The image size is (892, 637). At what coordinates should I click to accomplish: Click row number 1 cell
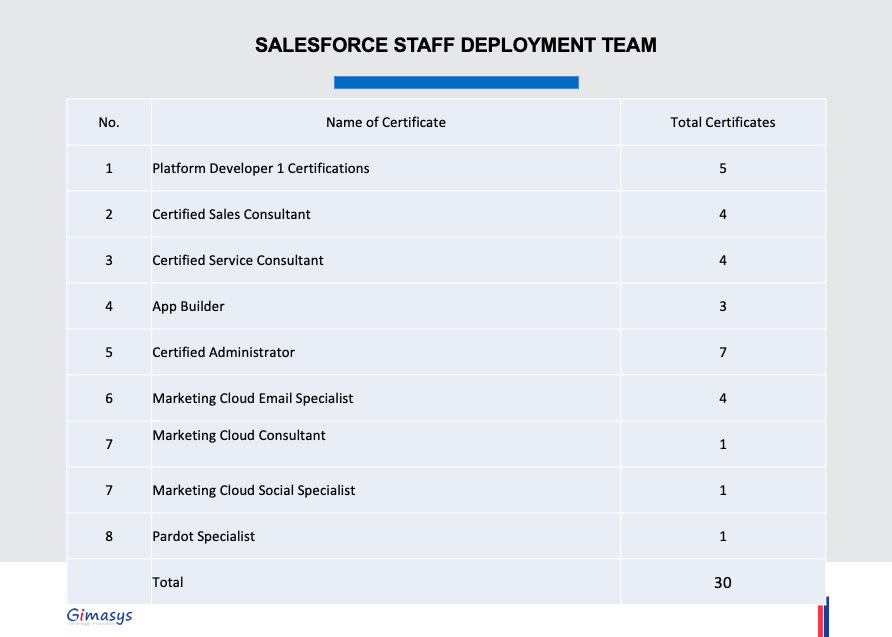coord(109,168)
